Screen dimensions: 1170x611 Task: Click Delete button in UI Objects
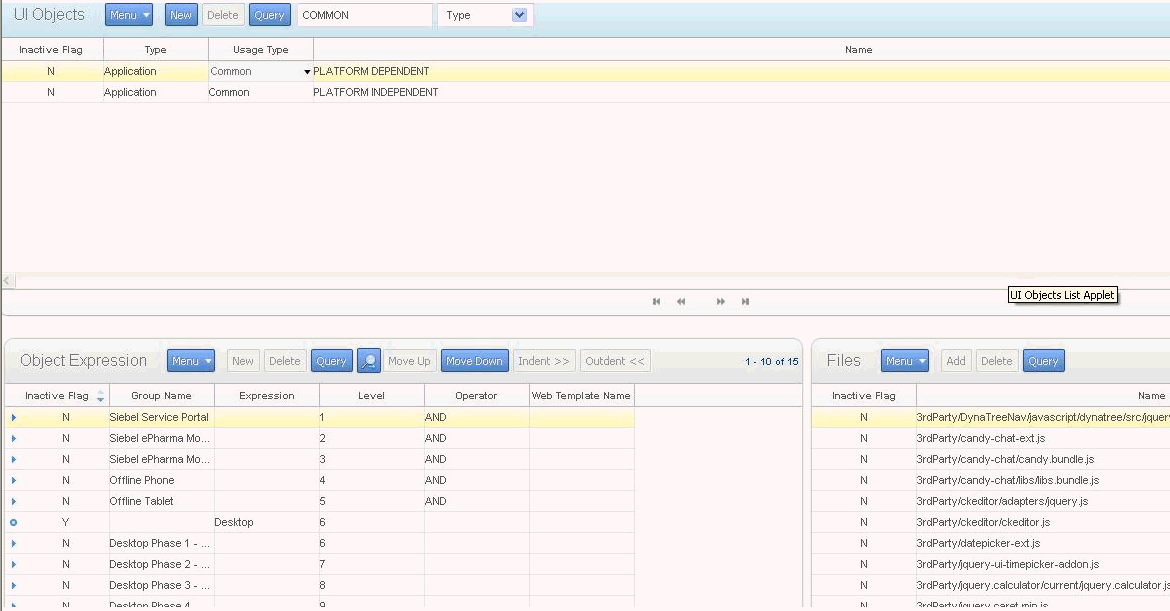pos(222,15)
